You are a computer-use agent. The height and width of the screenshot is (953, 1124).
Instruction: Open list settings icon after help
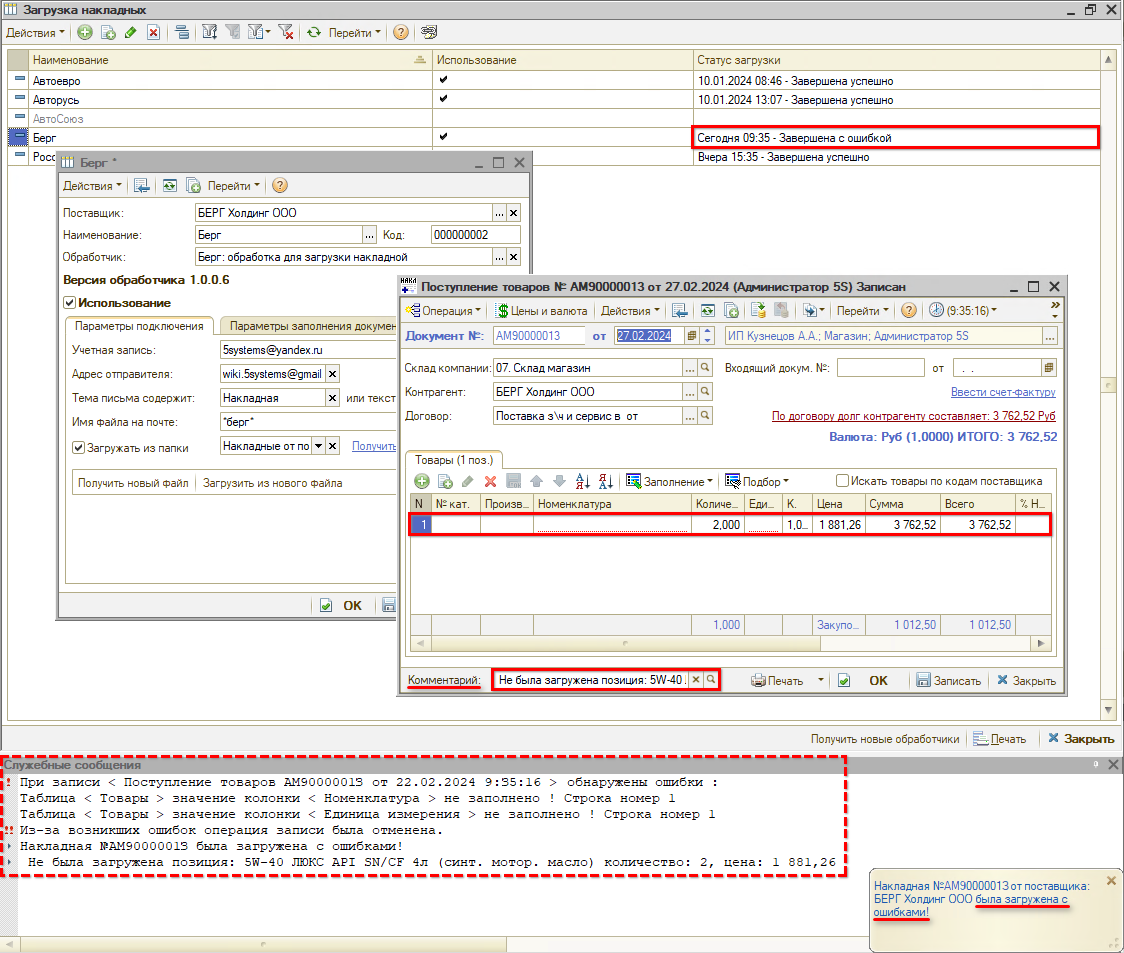tap(429, 32)
